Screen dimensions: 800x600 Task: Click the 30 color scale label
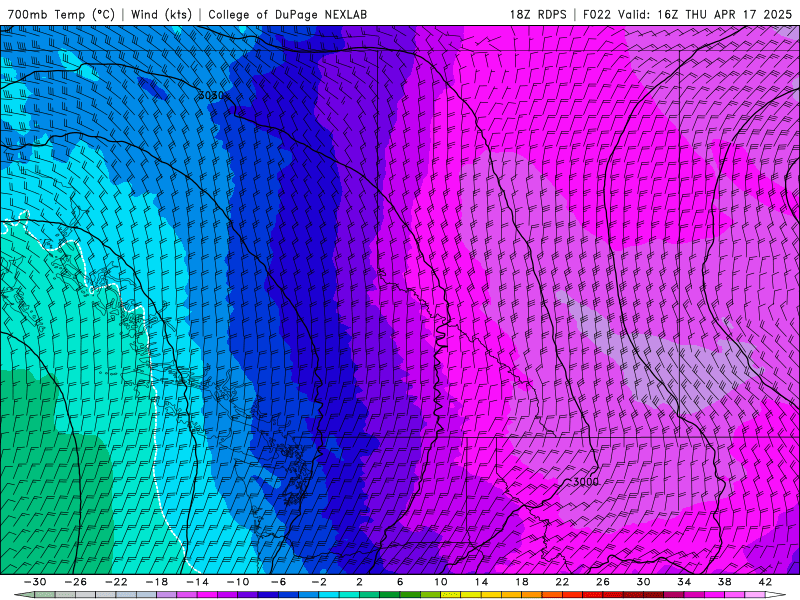point(643,582)
